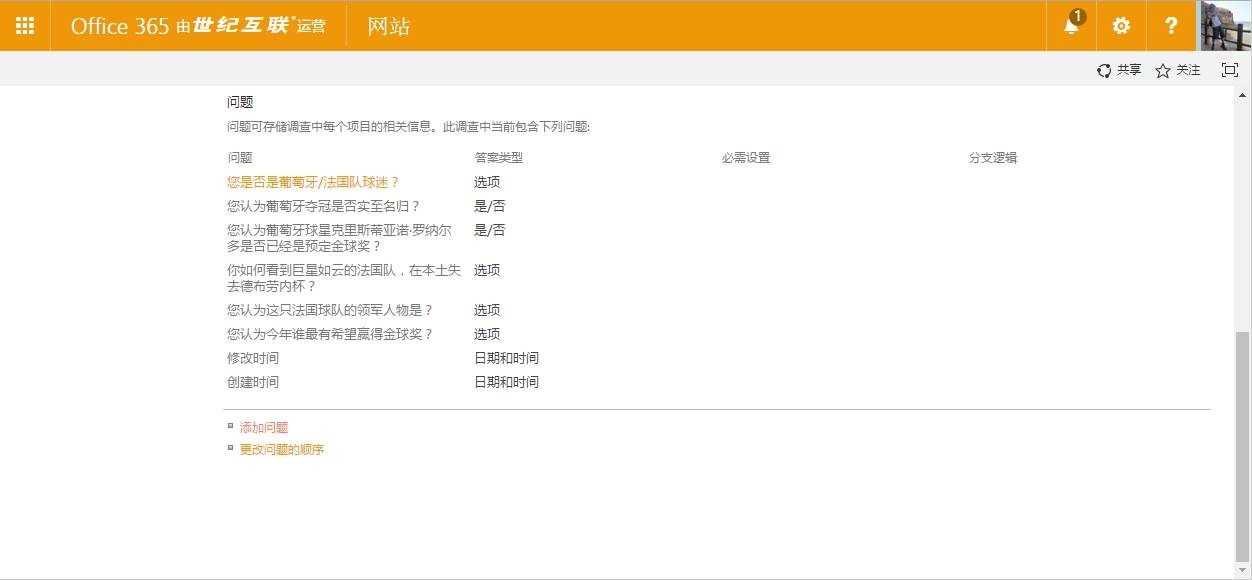Image resolution: width=1252 pixels, height=580 pixels.
Task: Enter focus mode with the expand icon
Action: point(1229,70)
